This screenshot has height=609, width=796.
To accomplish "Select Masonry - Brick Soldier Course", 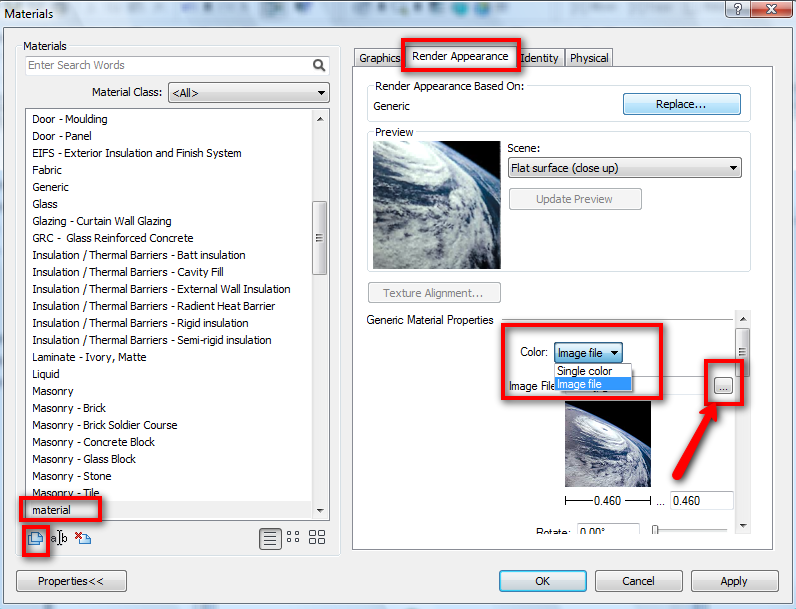I will coord(105,425).
